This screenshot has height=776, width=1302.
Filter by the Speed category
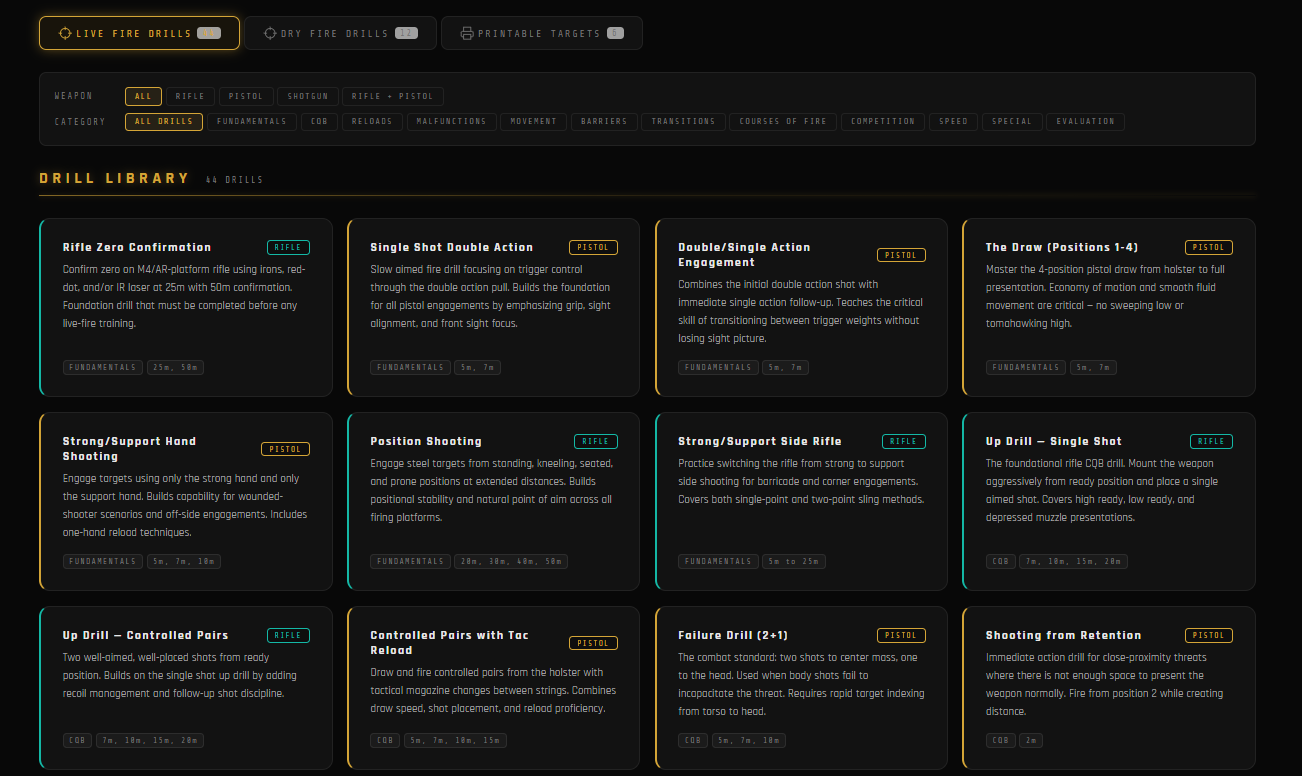tap(953, 122)
